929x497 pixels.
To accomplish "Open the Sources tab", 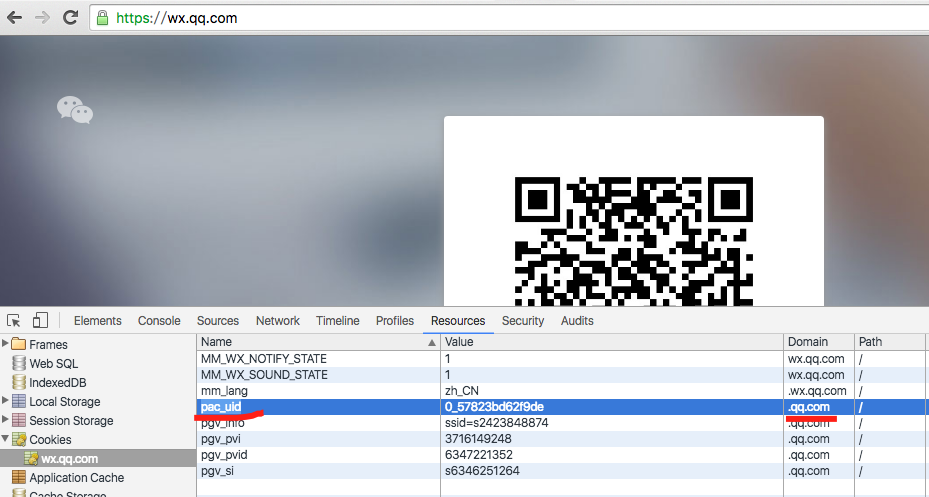I will [x=217, y=320].
